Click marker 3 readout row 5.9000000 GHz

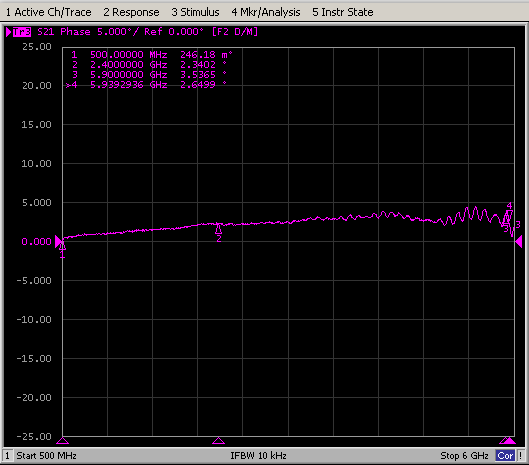(149, 75)
